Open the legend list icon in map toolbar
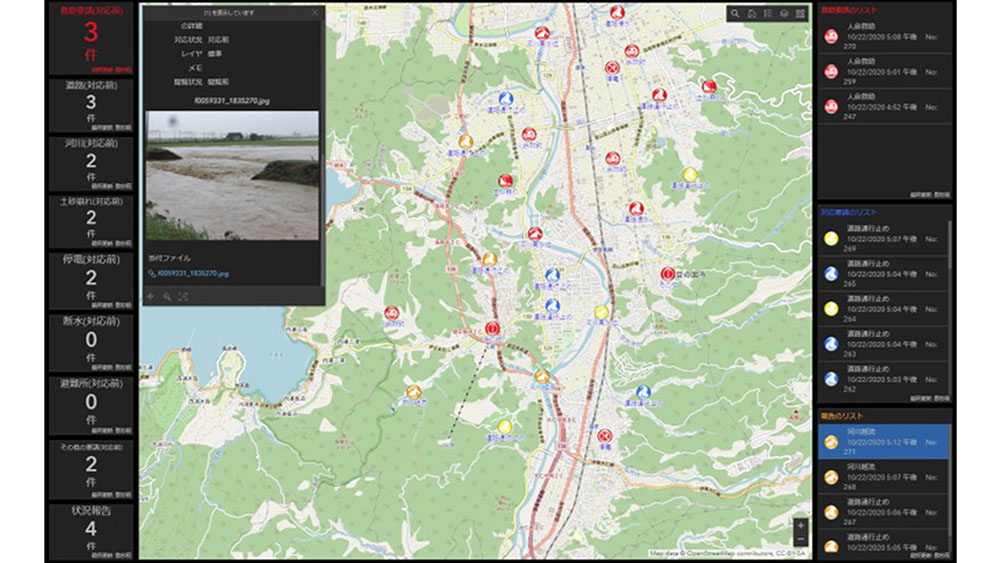This screenshot has height=563, width=1000. click(x=768, y=13)
